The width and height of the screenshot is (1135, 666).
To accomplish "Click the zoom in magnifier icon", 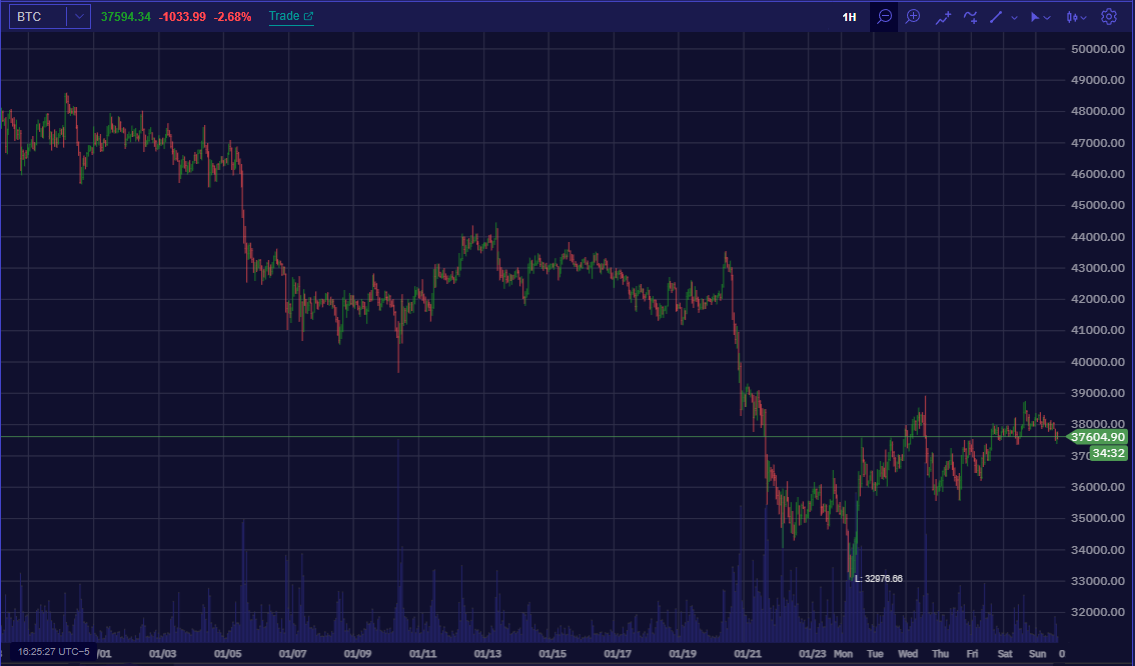I will click(914, 17).
